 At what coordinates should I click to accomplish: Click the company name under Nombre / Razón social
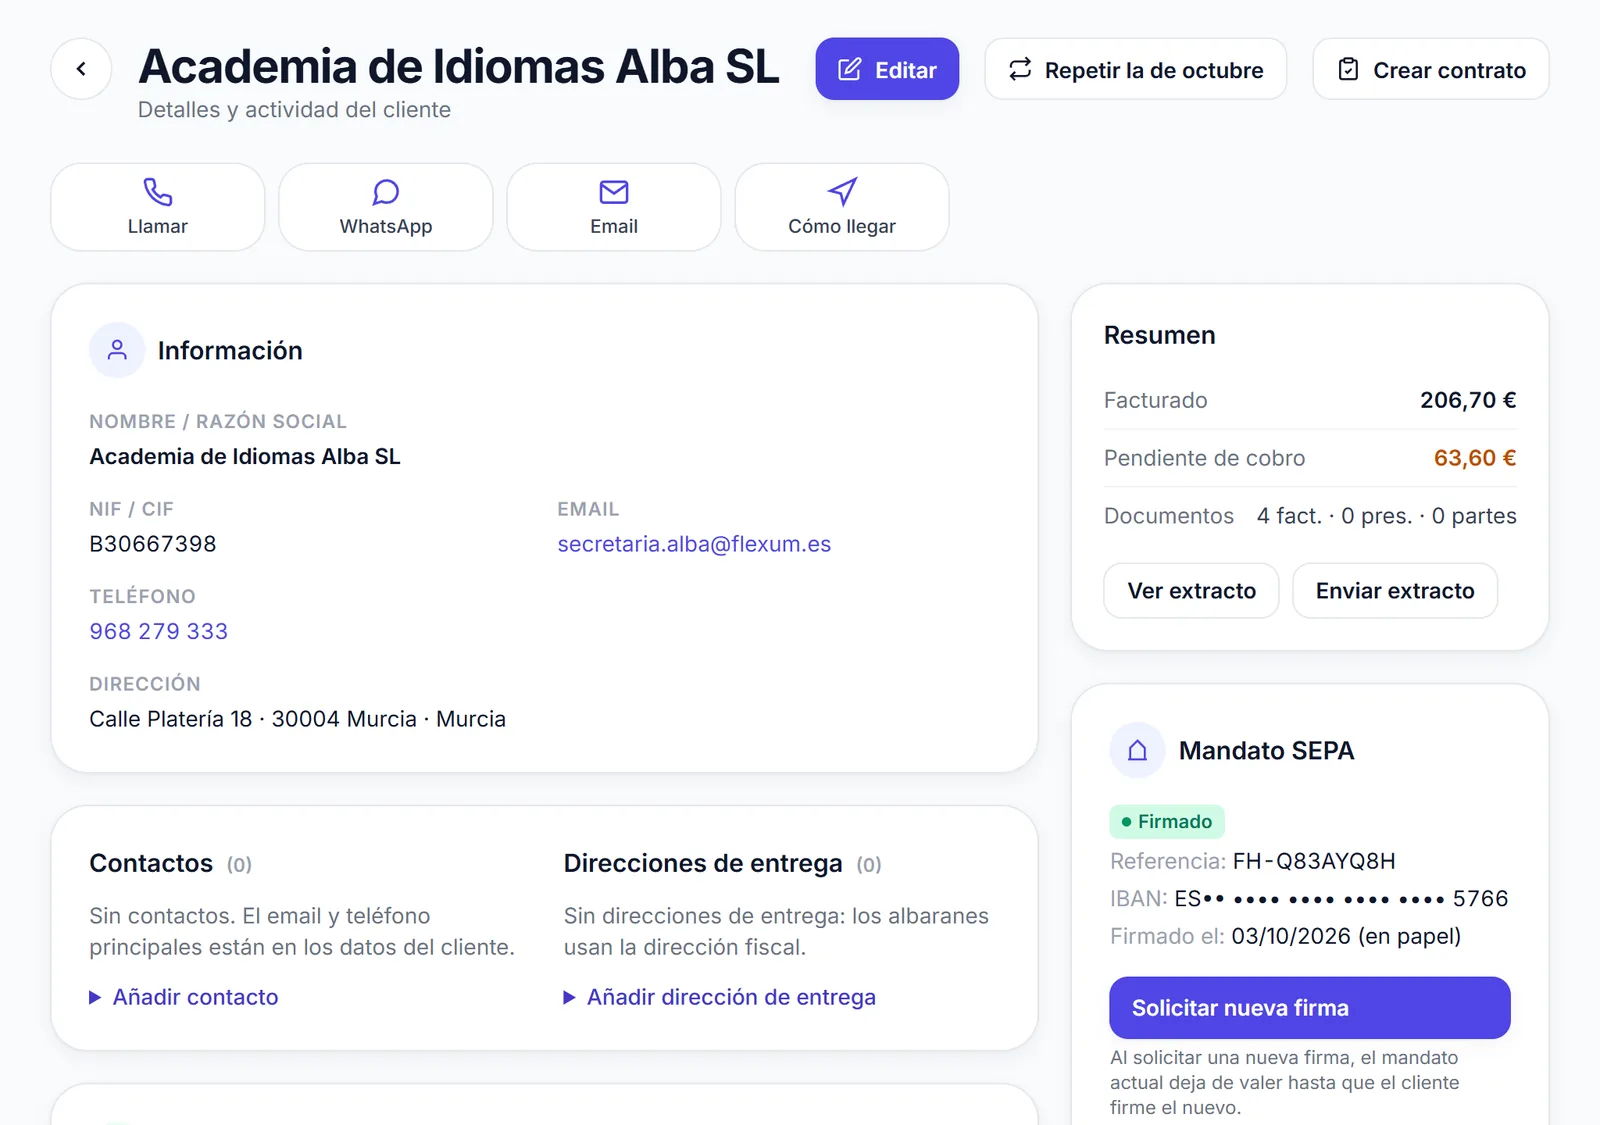tap(245, 456)
